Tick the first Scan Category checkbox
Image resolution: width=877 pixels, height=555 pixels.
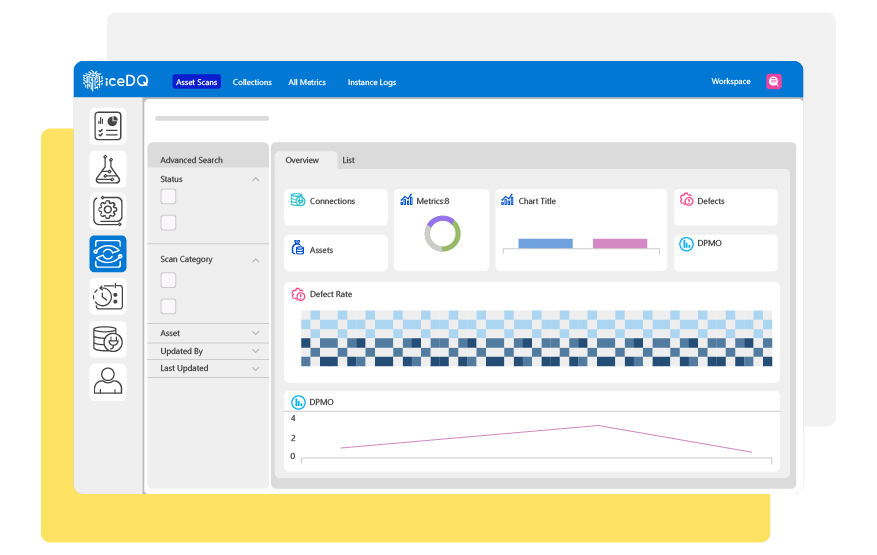(x=168, y=280)
